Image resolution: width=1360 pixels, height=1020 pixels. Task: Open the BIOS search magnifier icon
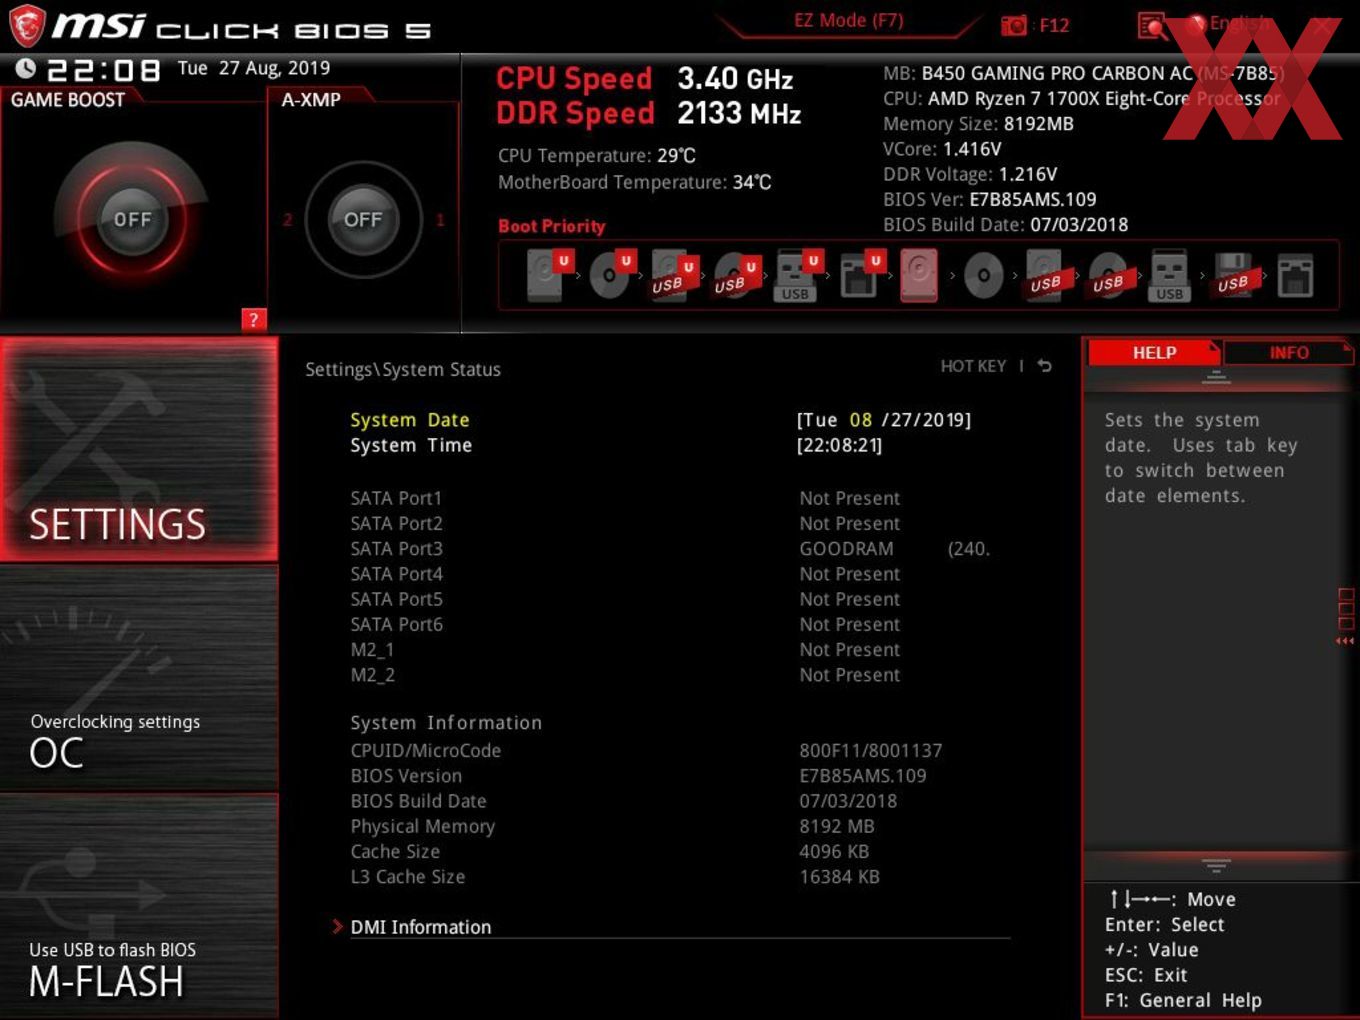pyautogui.click(x=1152, y=26)
